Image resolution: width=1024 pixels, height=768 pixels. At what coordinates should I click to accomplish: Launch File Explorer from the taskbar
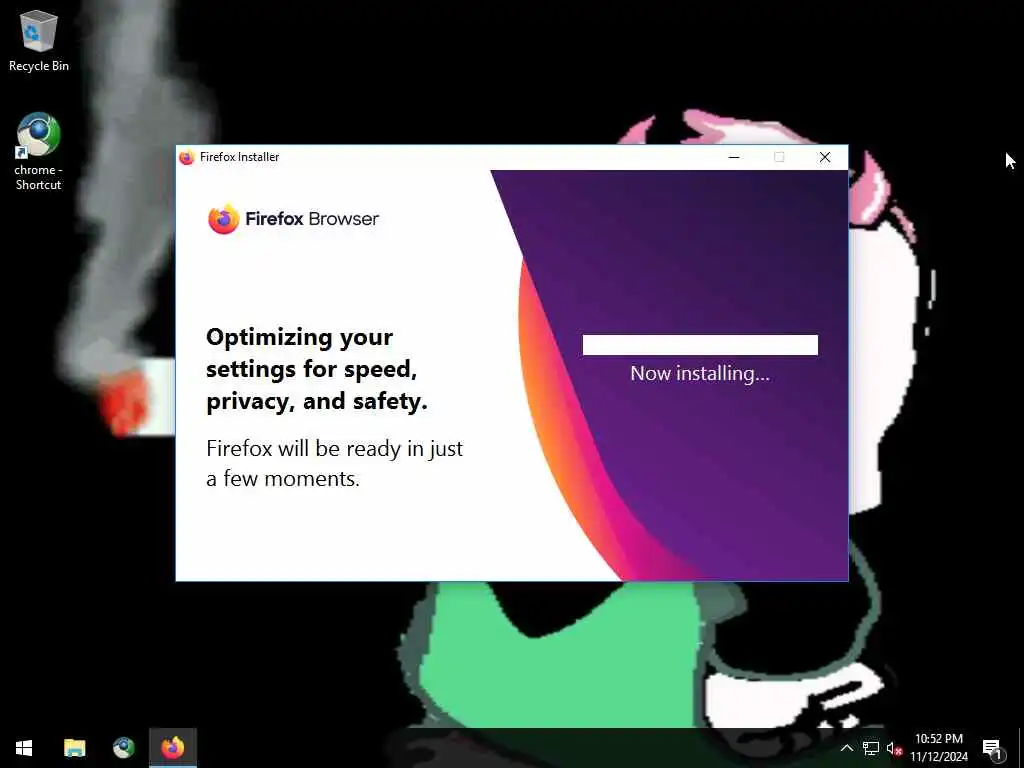click(74, 748)
